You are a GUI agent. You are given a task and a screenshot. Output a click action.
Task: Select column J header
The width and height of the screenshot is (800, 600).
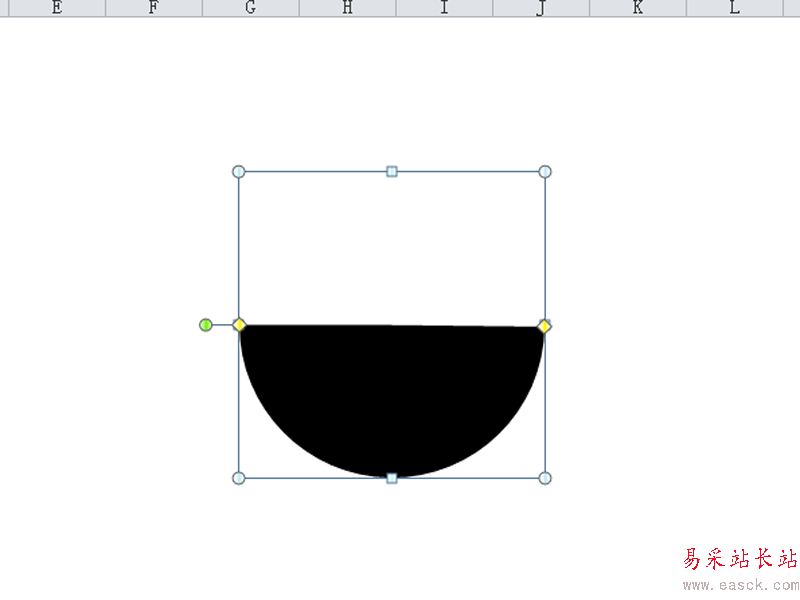[x=541, y=8]
